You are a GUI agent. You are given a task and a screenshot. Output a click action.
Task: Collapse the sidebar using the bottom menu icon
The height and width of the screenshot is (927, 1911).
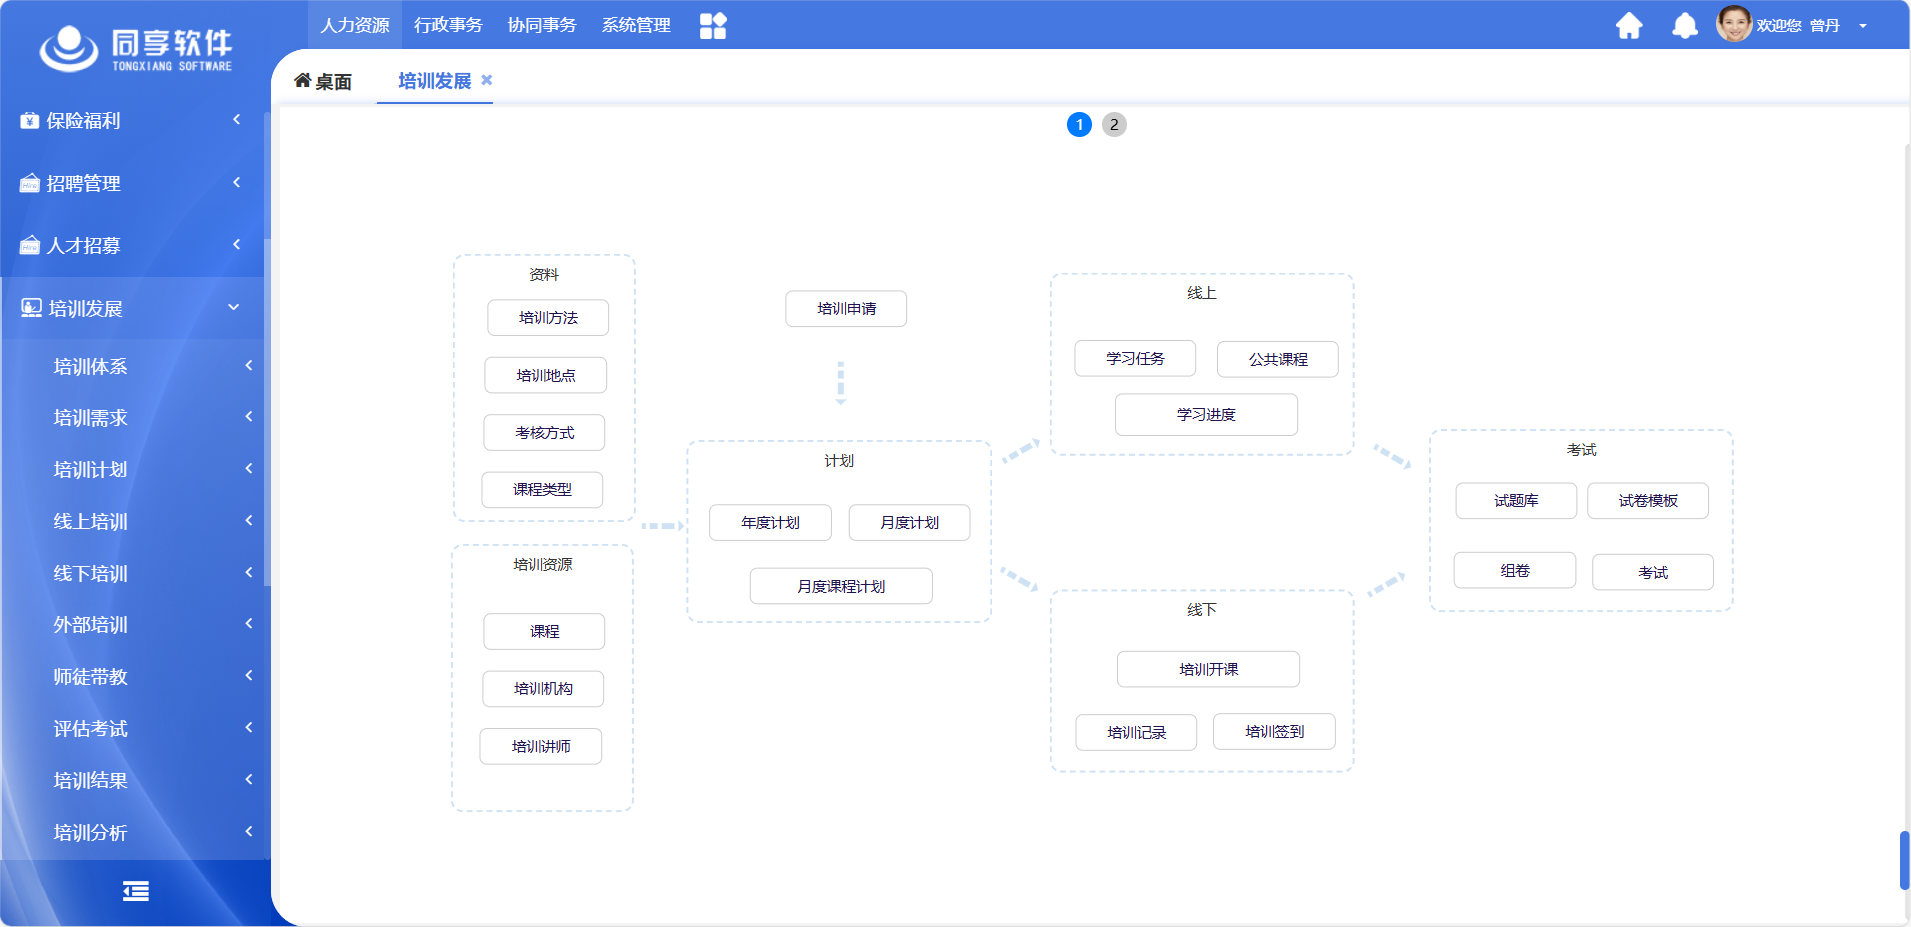click(136, 891)
